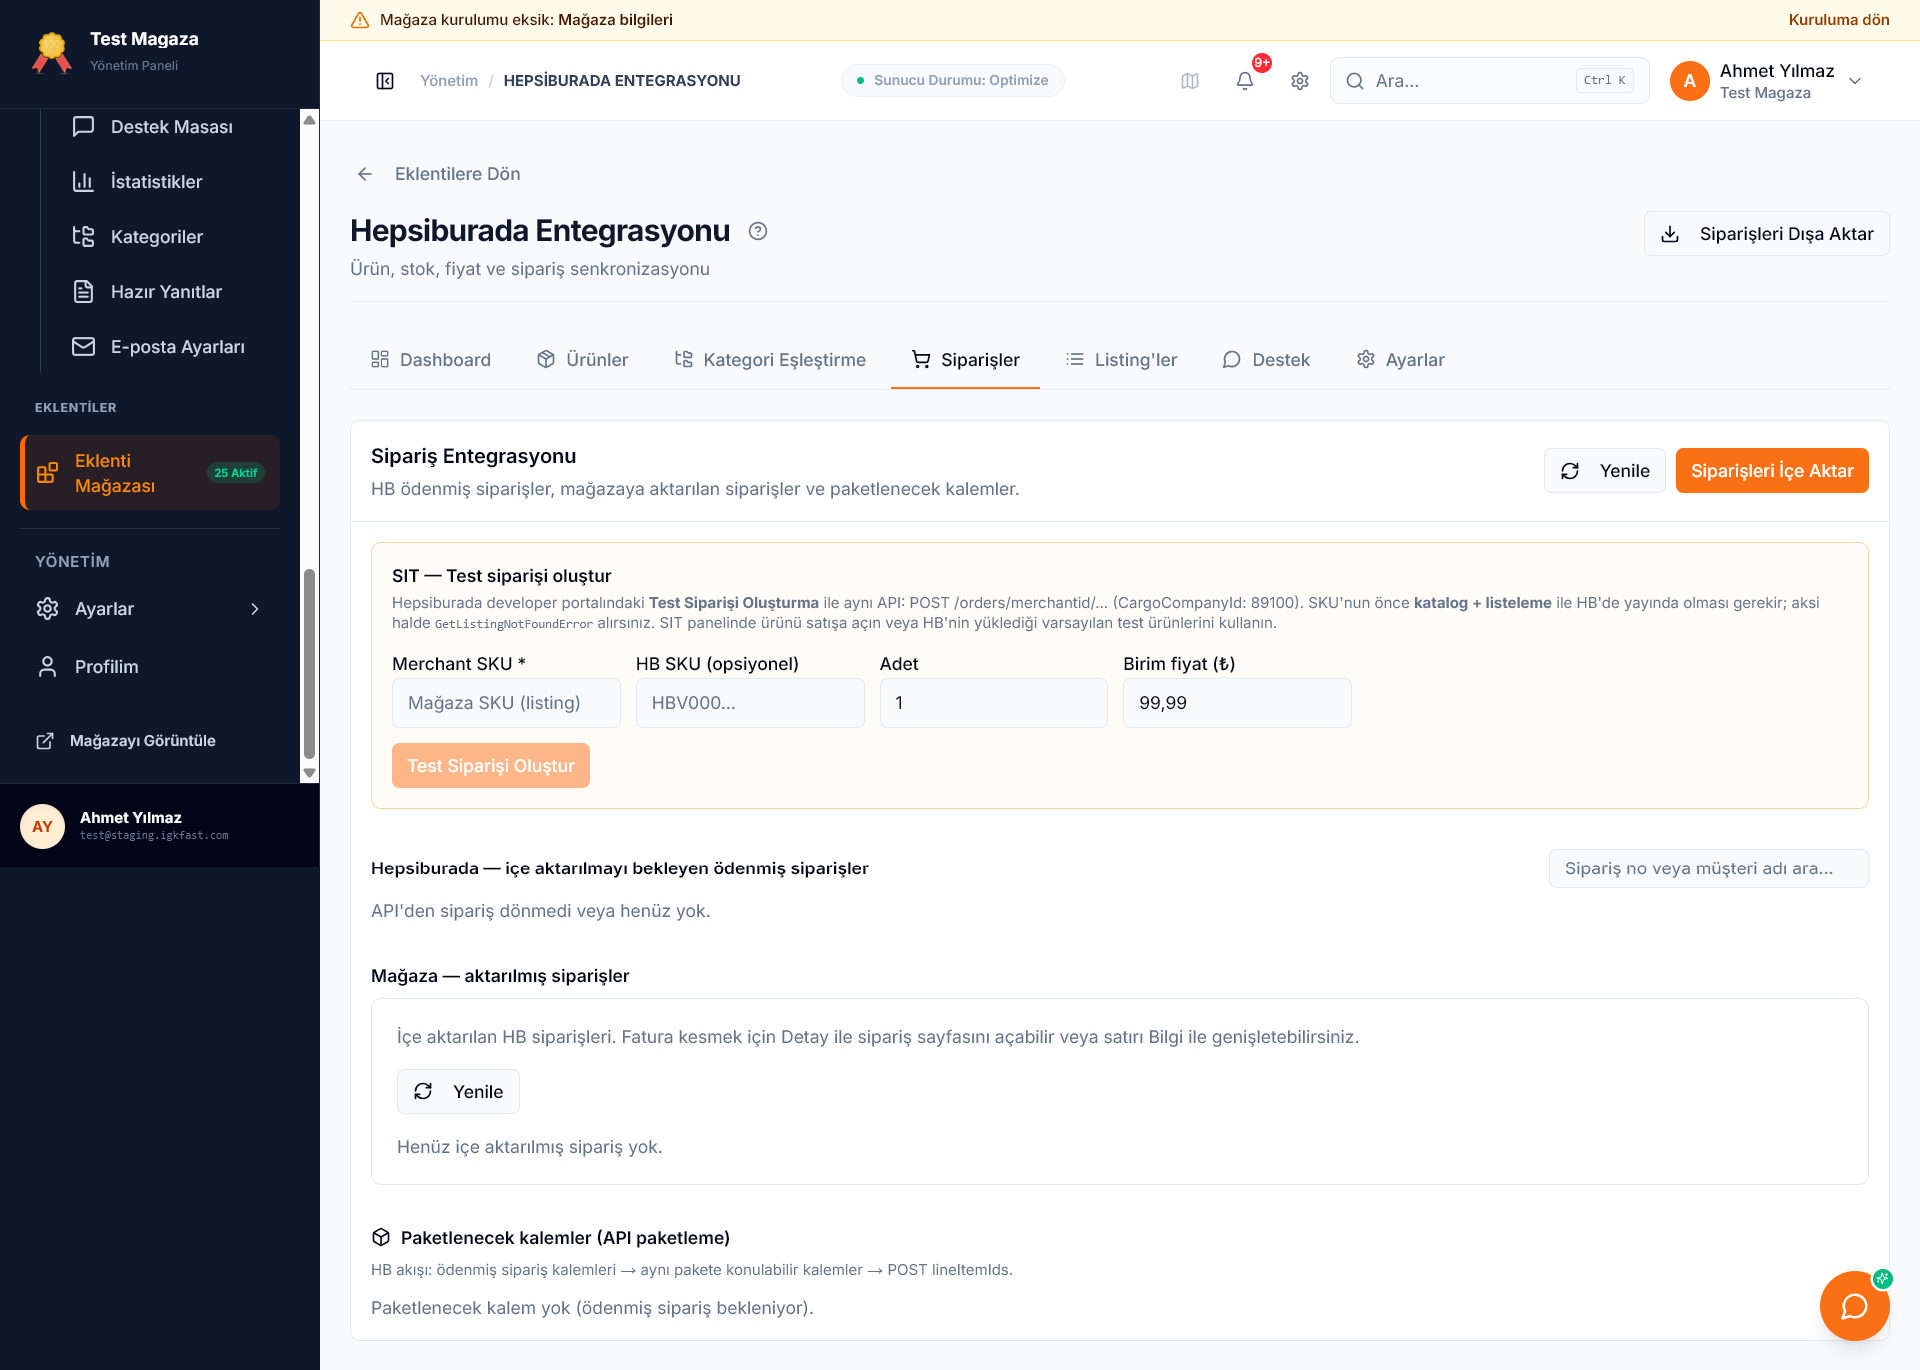Expand the Ayarlar sidebar chevron
The width and height of the screenshot is (1920, 1370).
(255, 609)
